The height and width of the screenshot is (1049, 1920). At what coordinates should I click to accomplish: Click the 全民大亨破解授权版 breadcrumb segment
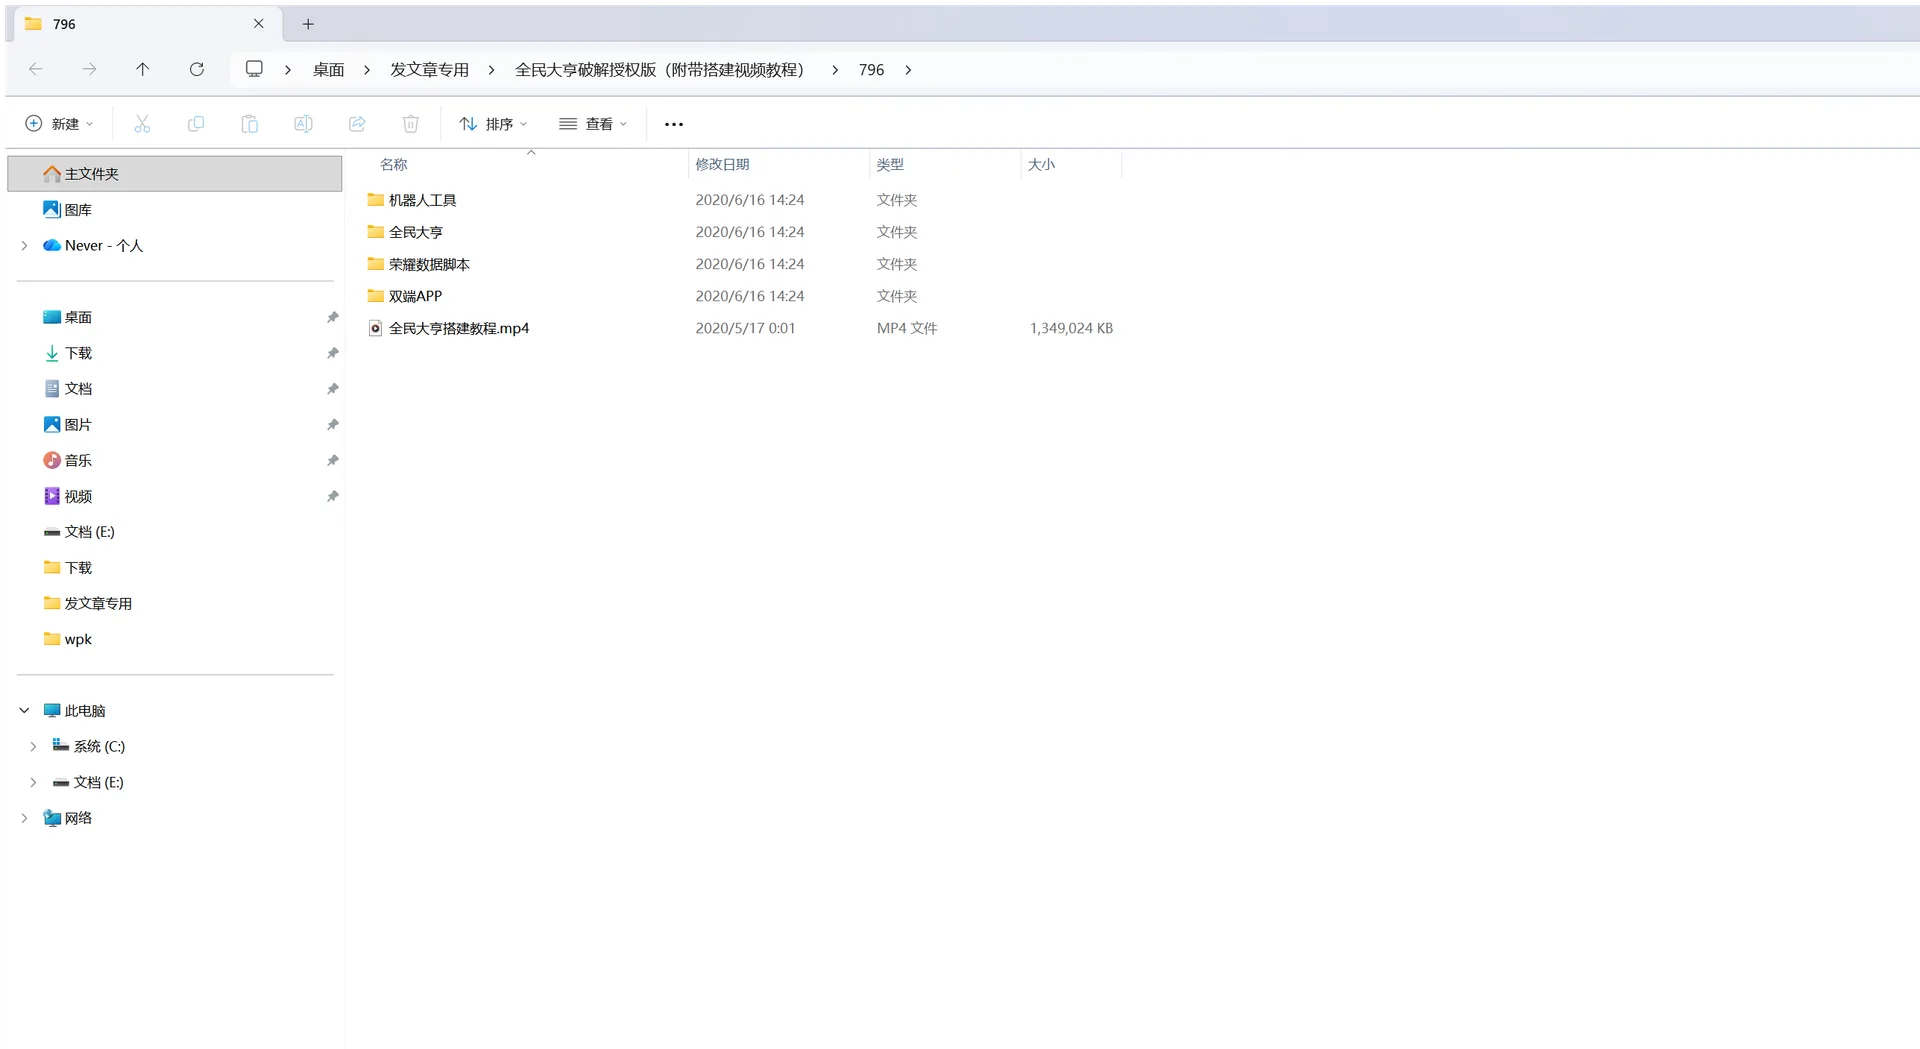coord(660,70)
